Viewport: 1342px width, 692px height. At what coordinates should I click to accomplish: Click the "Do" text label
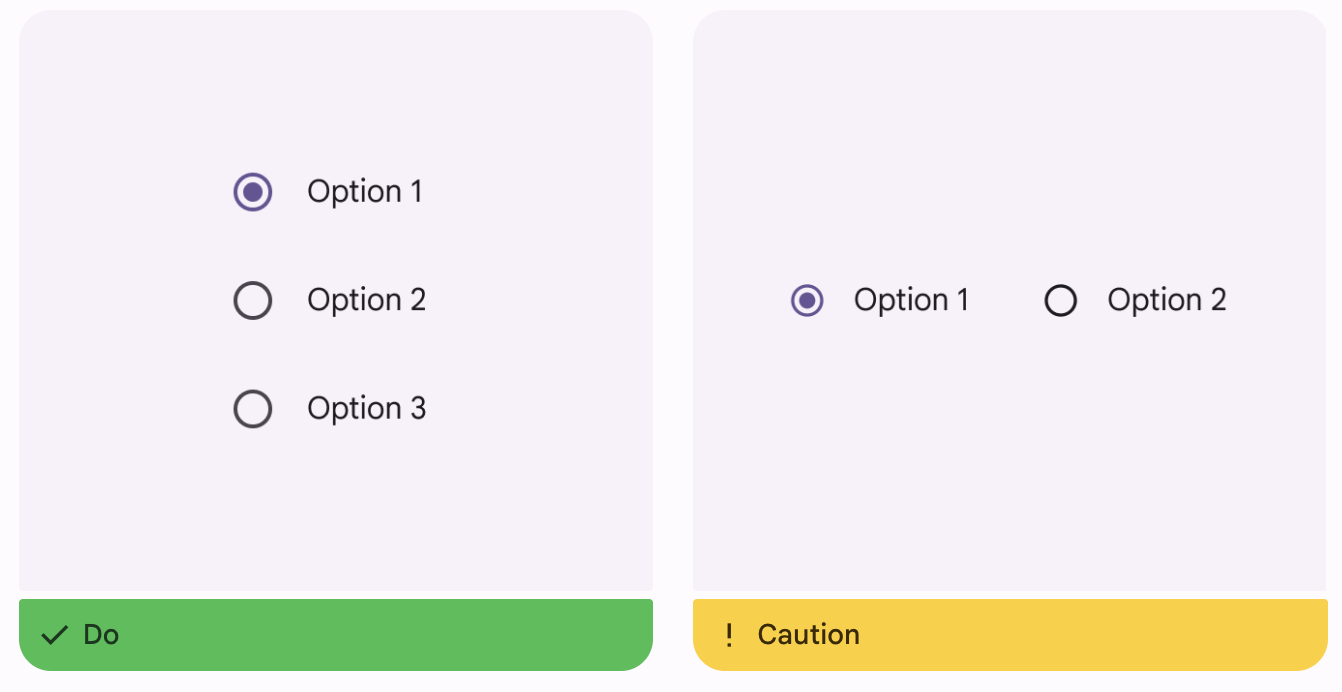coord(101,635)
